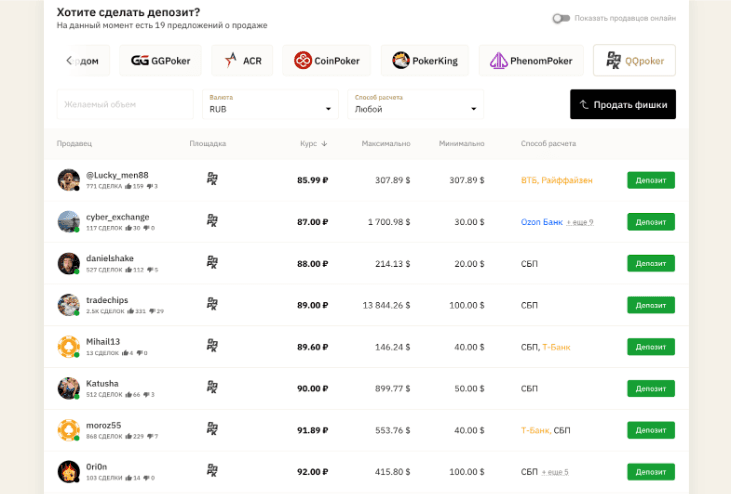Click the Минимально column header
Image resolution: width=731 pixels, height=494 pixels.
click(x=462, y=144)
